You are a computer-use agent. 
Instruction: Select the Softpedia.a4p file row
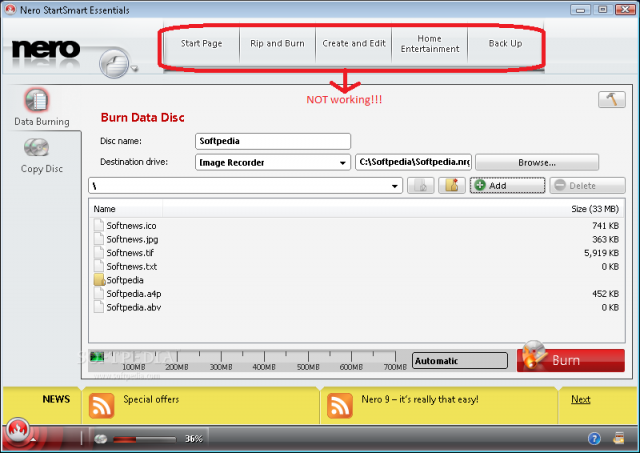tap(356, 294)
